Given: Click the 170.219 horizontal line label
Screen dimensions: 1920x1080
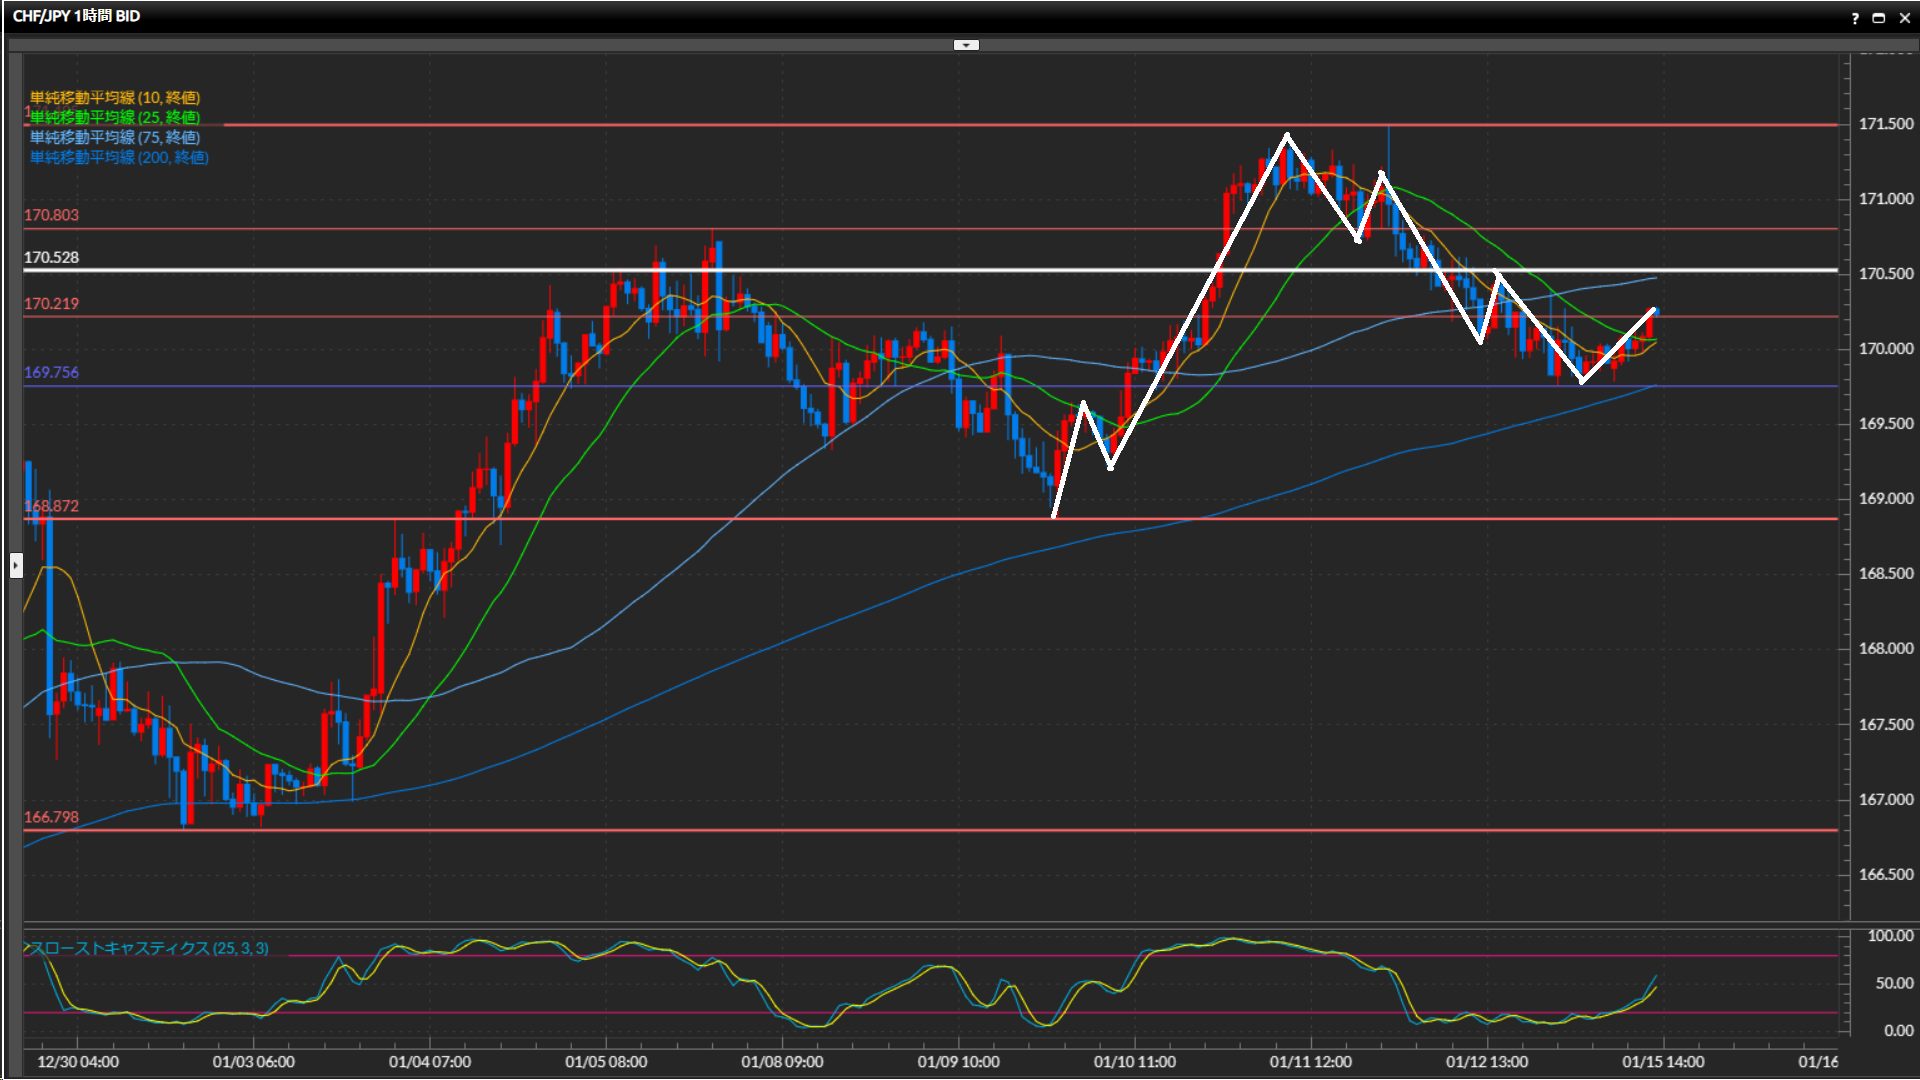Looking at the screenshot, I should (51, 304).
